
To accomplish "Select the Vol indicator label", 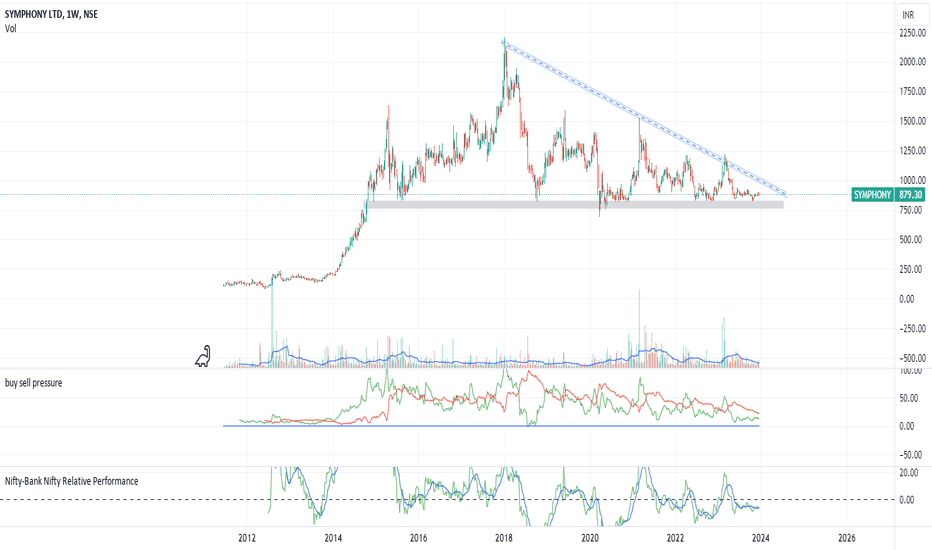I will pyautogui.click(x=11, y=29).
